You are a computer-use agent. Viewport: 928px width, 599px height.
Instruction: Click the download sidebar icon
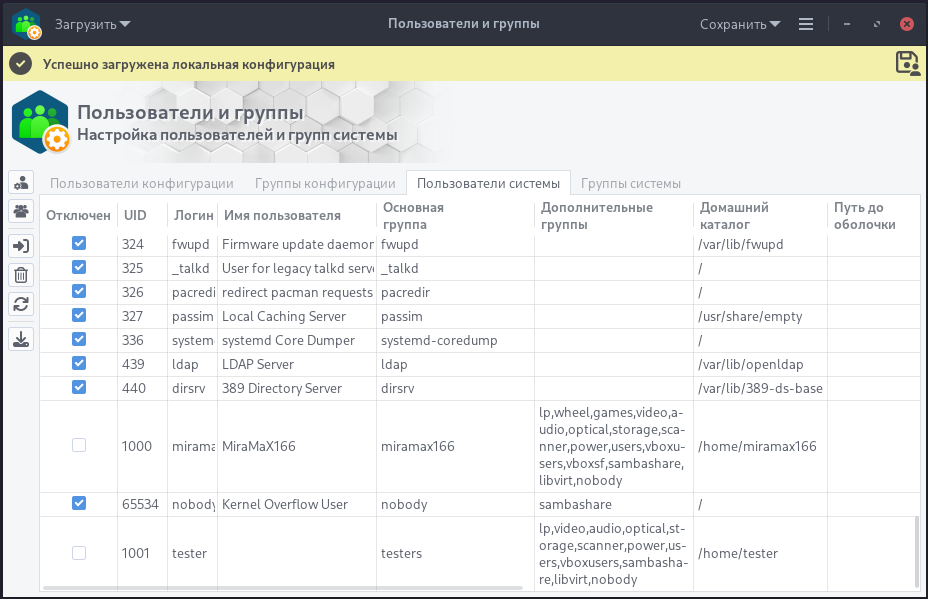coord(21,339)
